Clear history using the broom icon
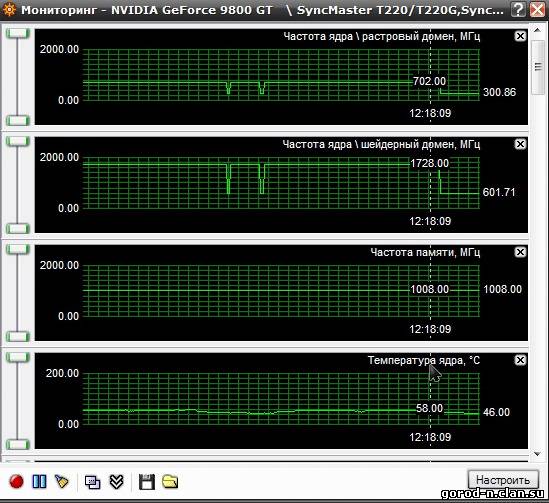This screenshot has height=503, width=549. coord(62,482)
